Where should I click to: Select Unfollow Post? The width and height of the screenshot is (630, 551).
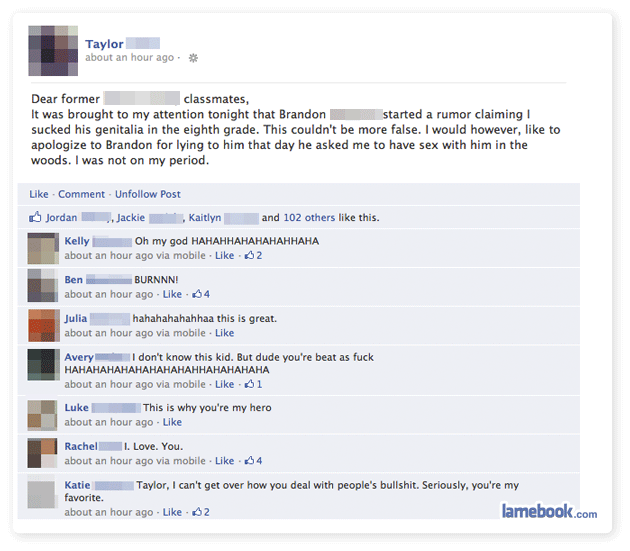pyautogui.click(x=147, y=194)
